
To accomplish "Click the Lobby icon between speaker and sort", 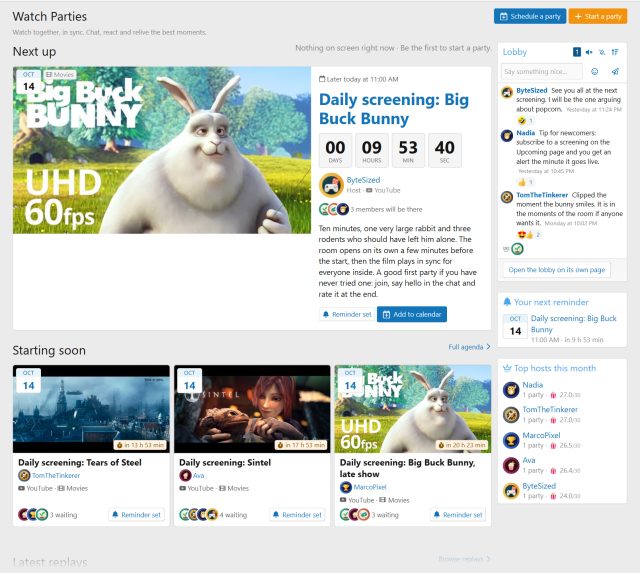I will [602, 52].
